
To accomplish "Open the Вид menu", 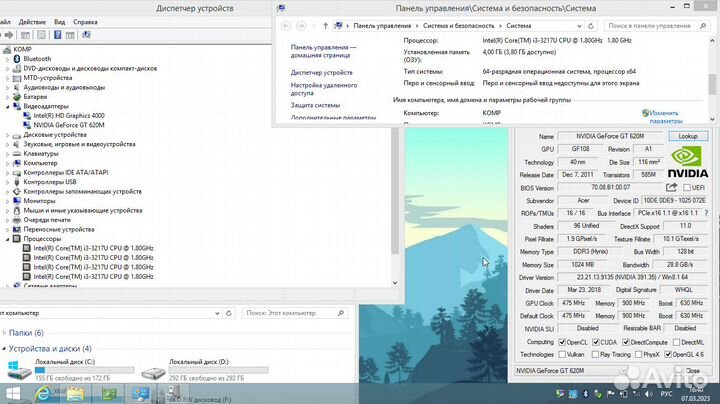I will (x=60, y=22).
